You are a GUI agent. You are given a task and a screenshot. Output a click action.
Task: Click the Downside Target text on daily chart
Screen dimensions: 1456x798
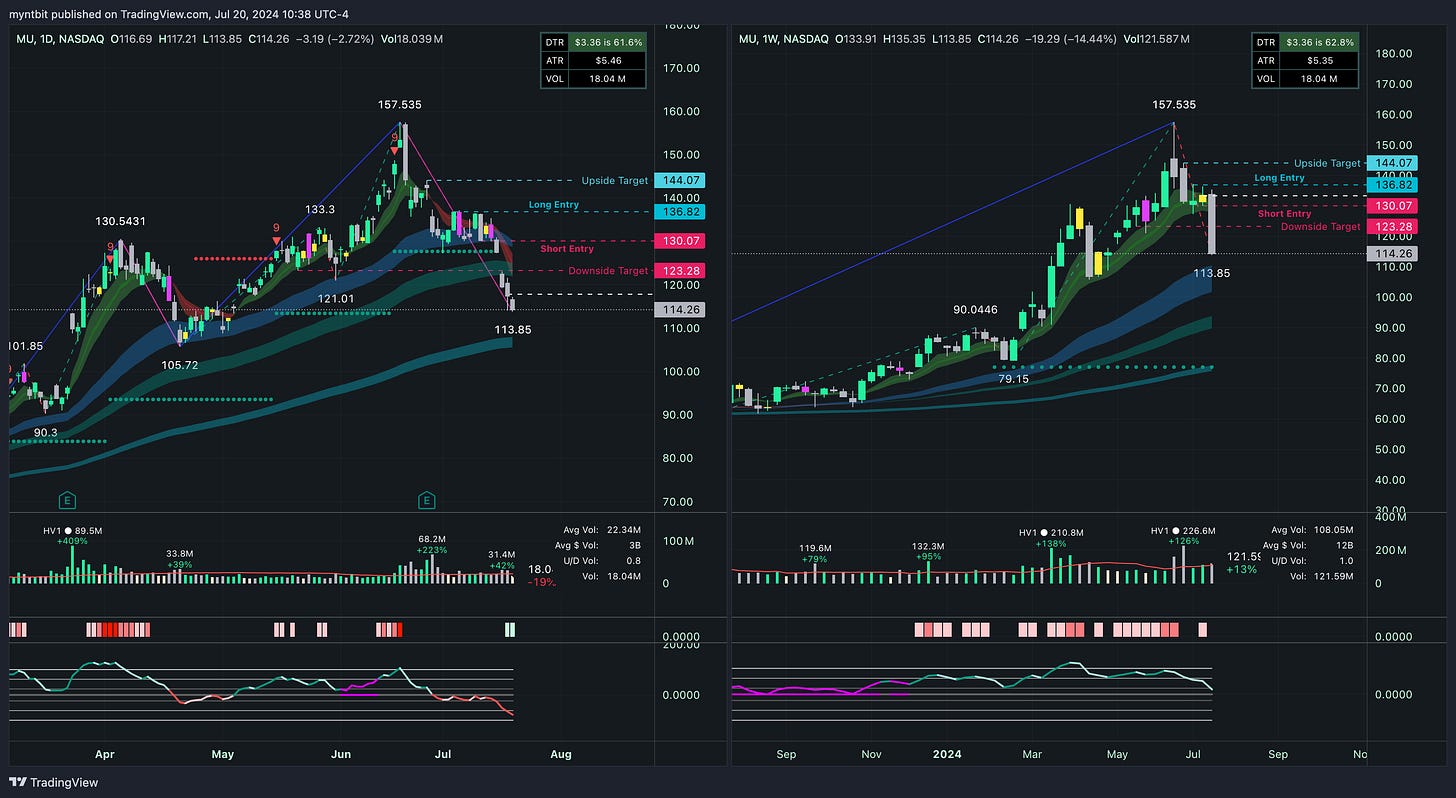(608, 271)
